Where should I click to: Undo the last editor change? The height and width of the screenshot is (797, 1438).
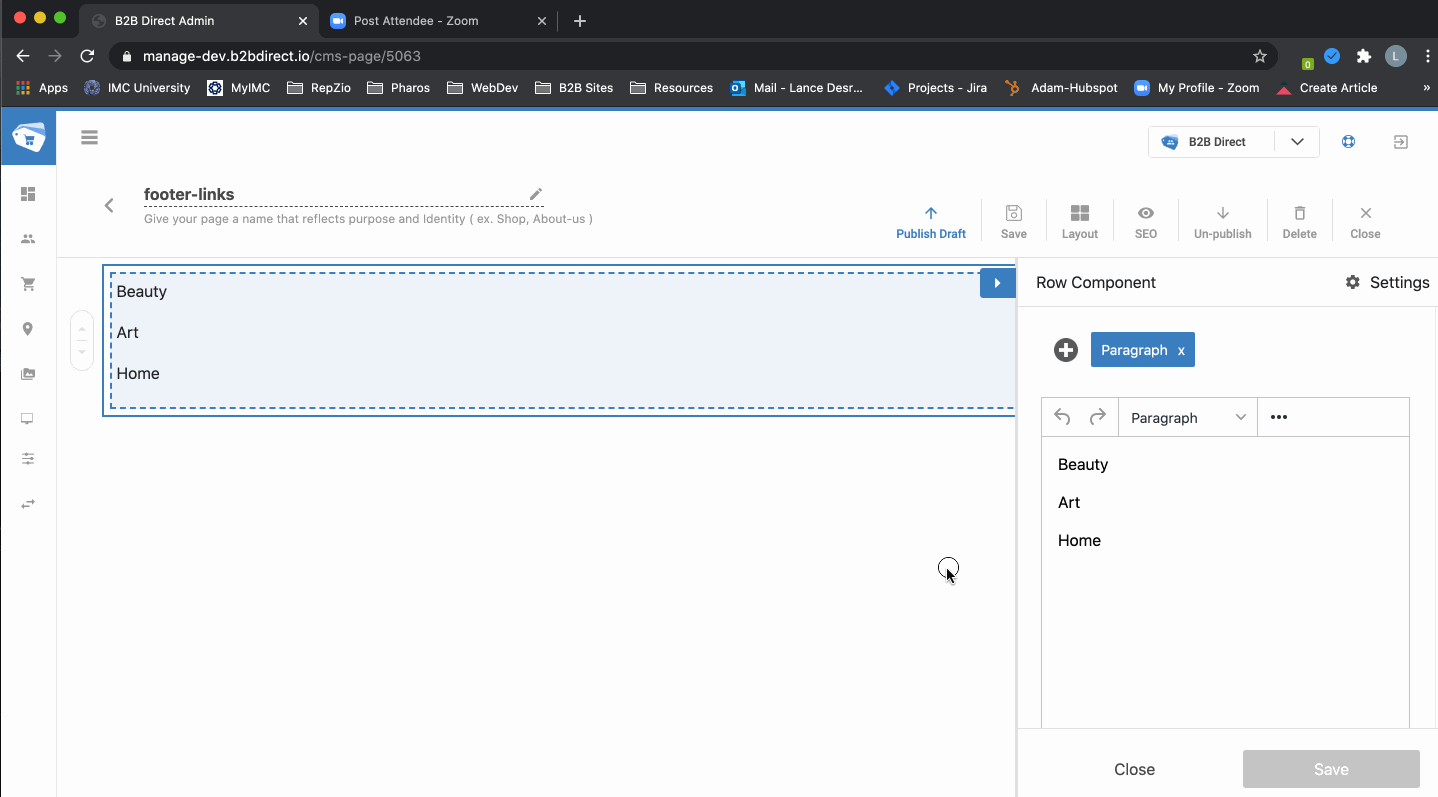[x=1062, y=417]
